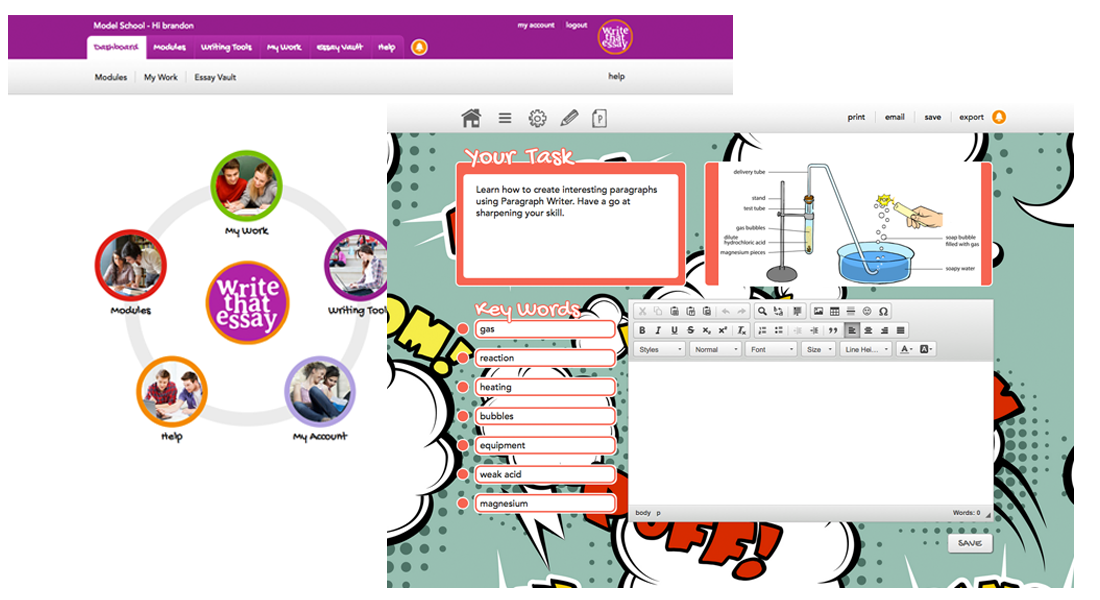This screenshot has height=600, width=1100.
Task: Click the logout link
Action: tap(577, 25)
